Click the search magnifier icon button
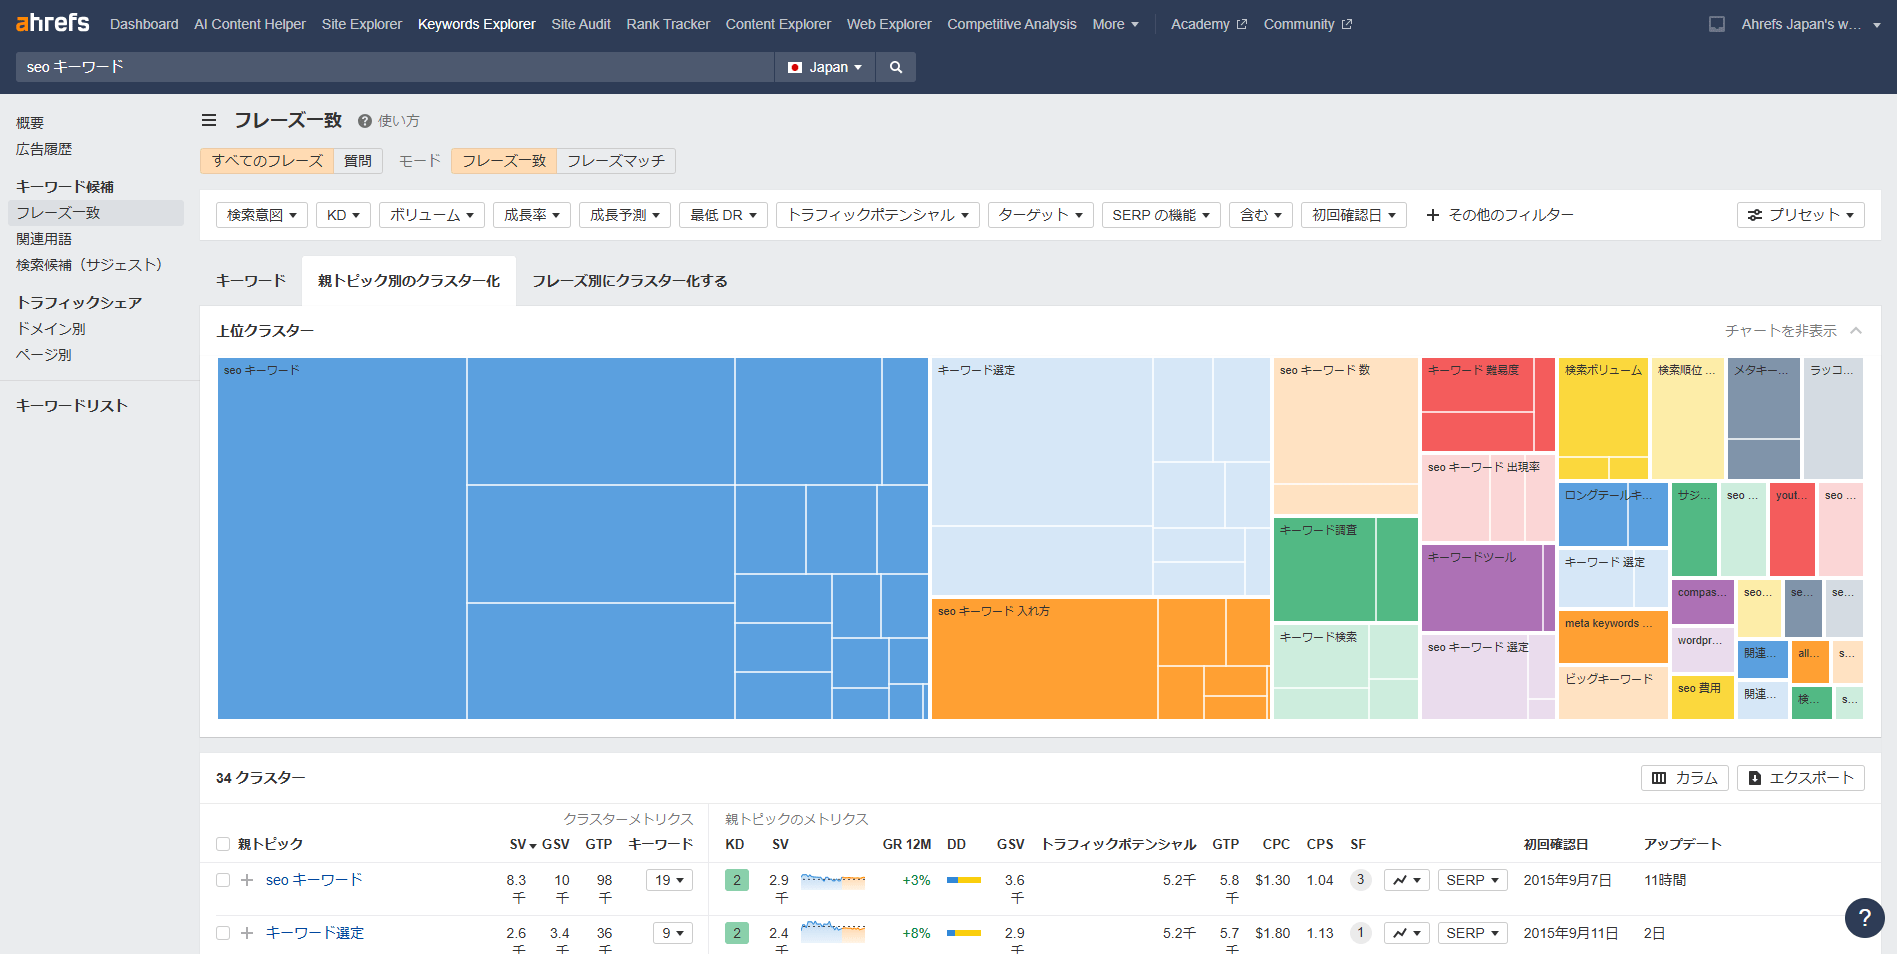 (x=895, y=67)
